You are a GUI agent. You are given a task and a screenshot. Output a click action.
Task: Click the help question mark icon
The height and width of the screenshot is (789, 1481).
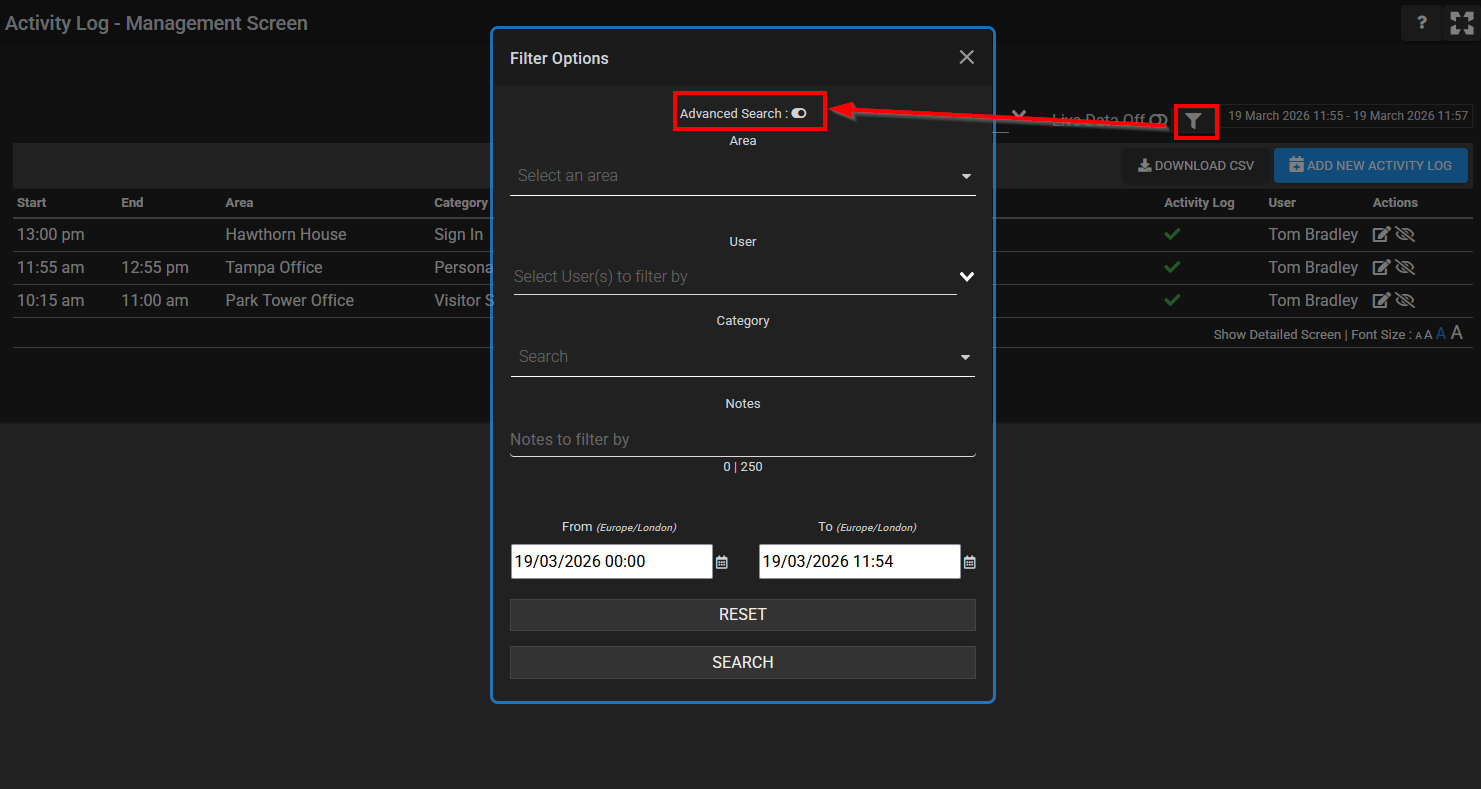(x=1421, y=23)
